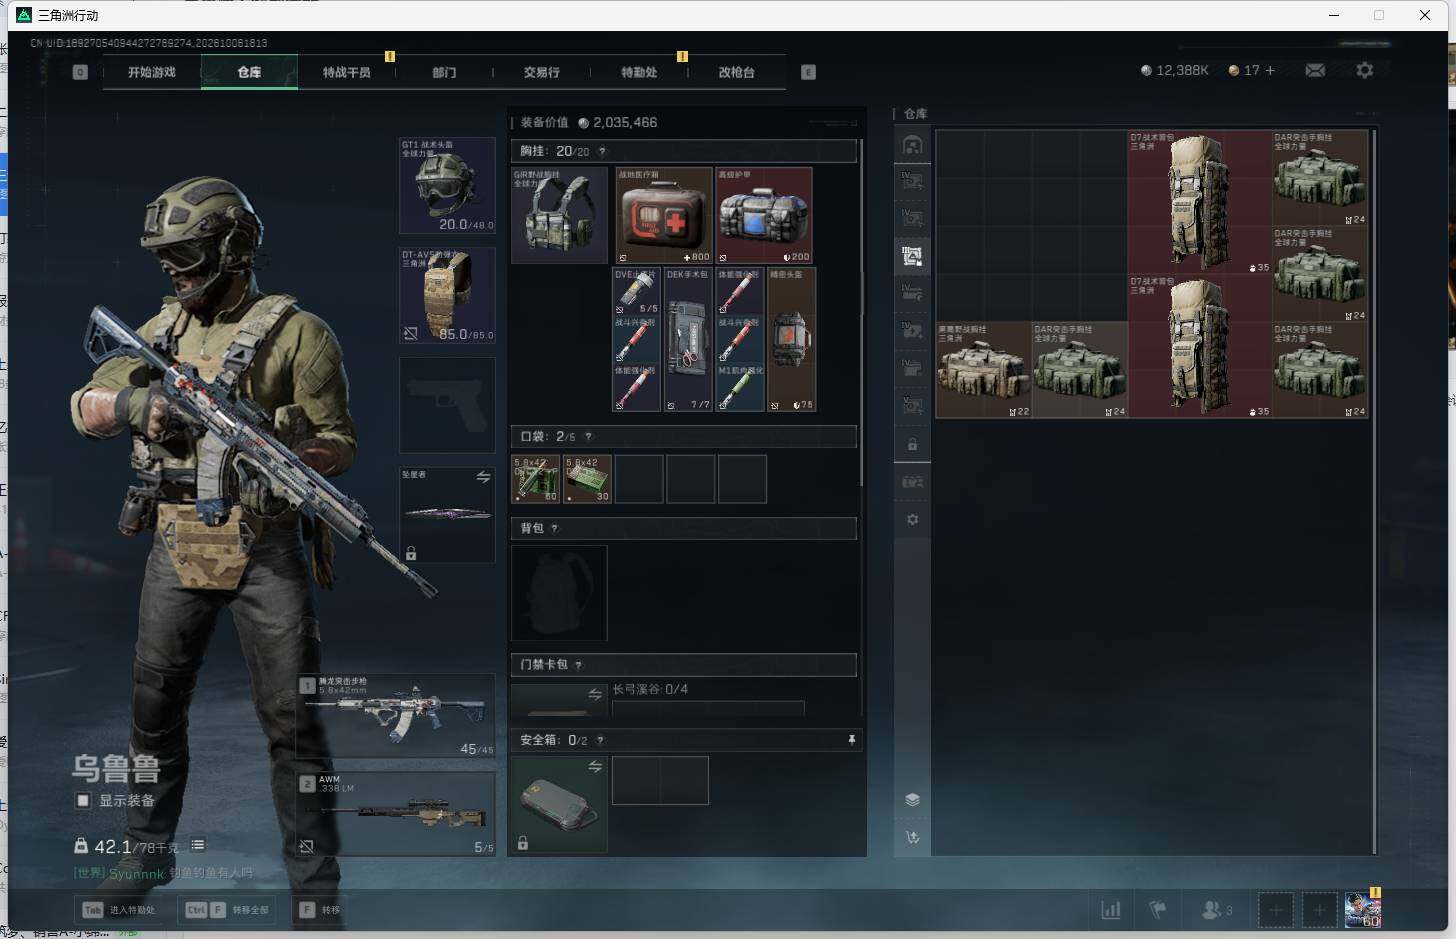The height and width of the screenshot is (939, 1456).
Task: Click the plus next to currency 17
Action: click(x=1270, y=70)
